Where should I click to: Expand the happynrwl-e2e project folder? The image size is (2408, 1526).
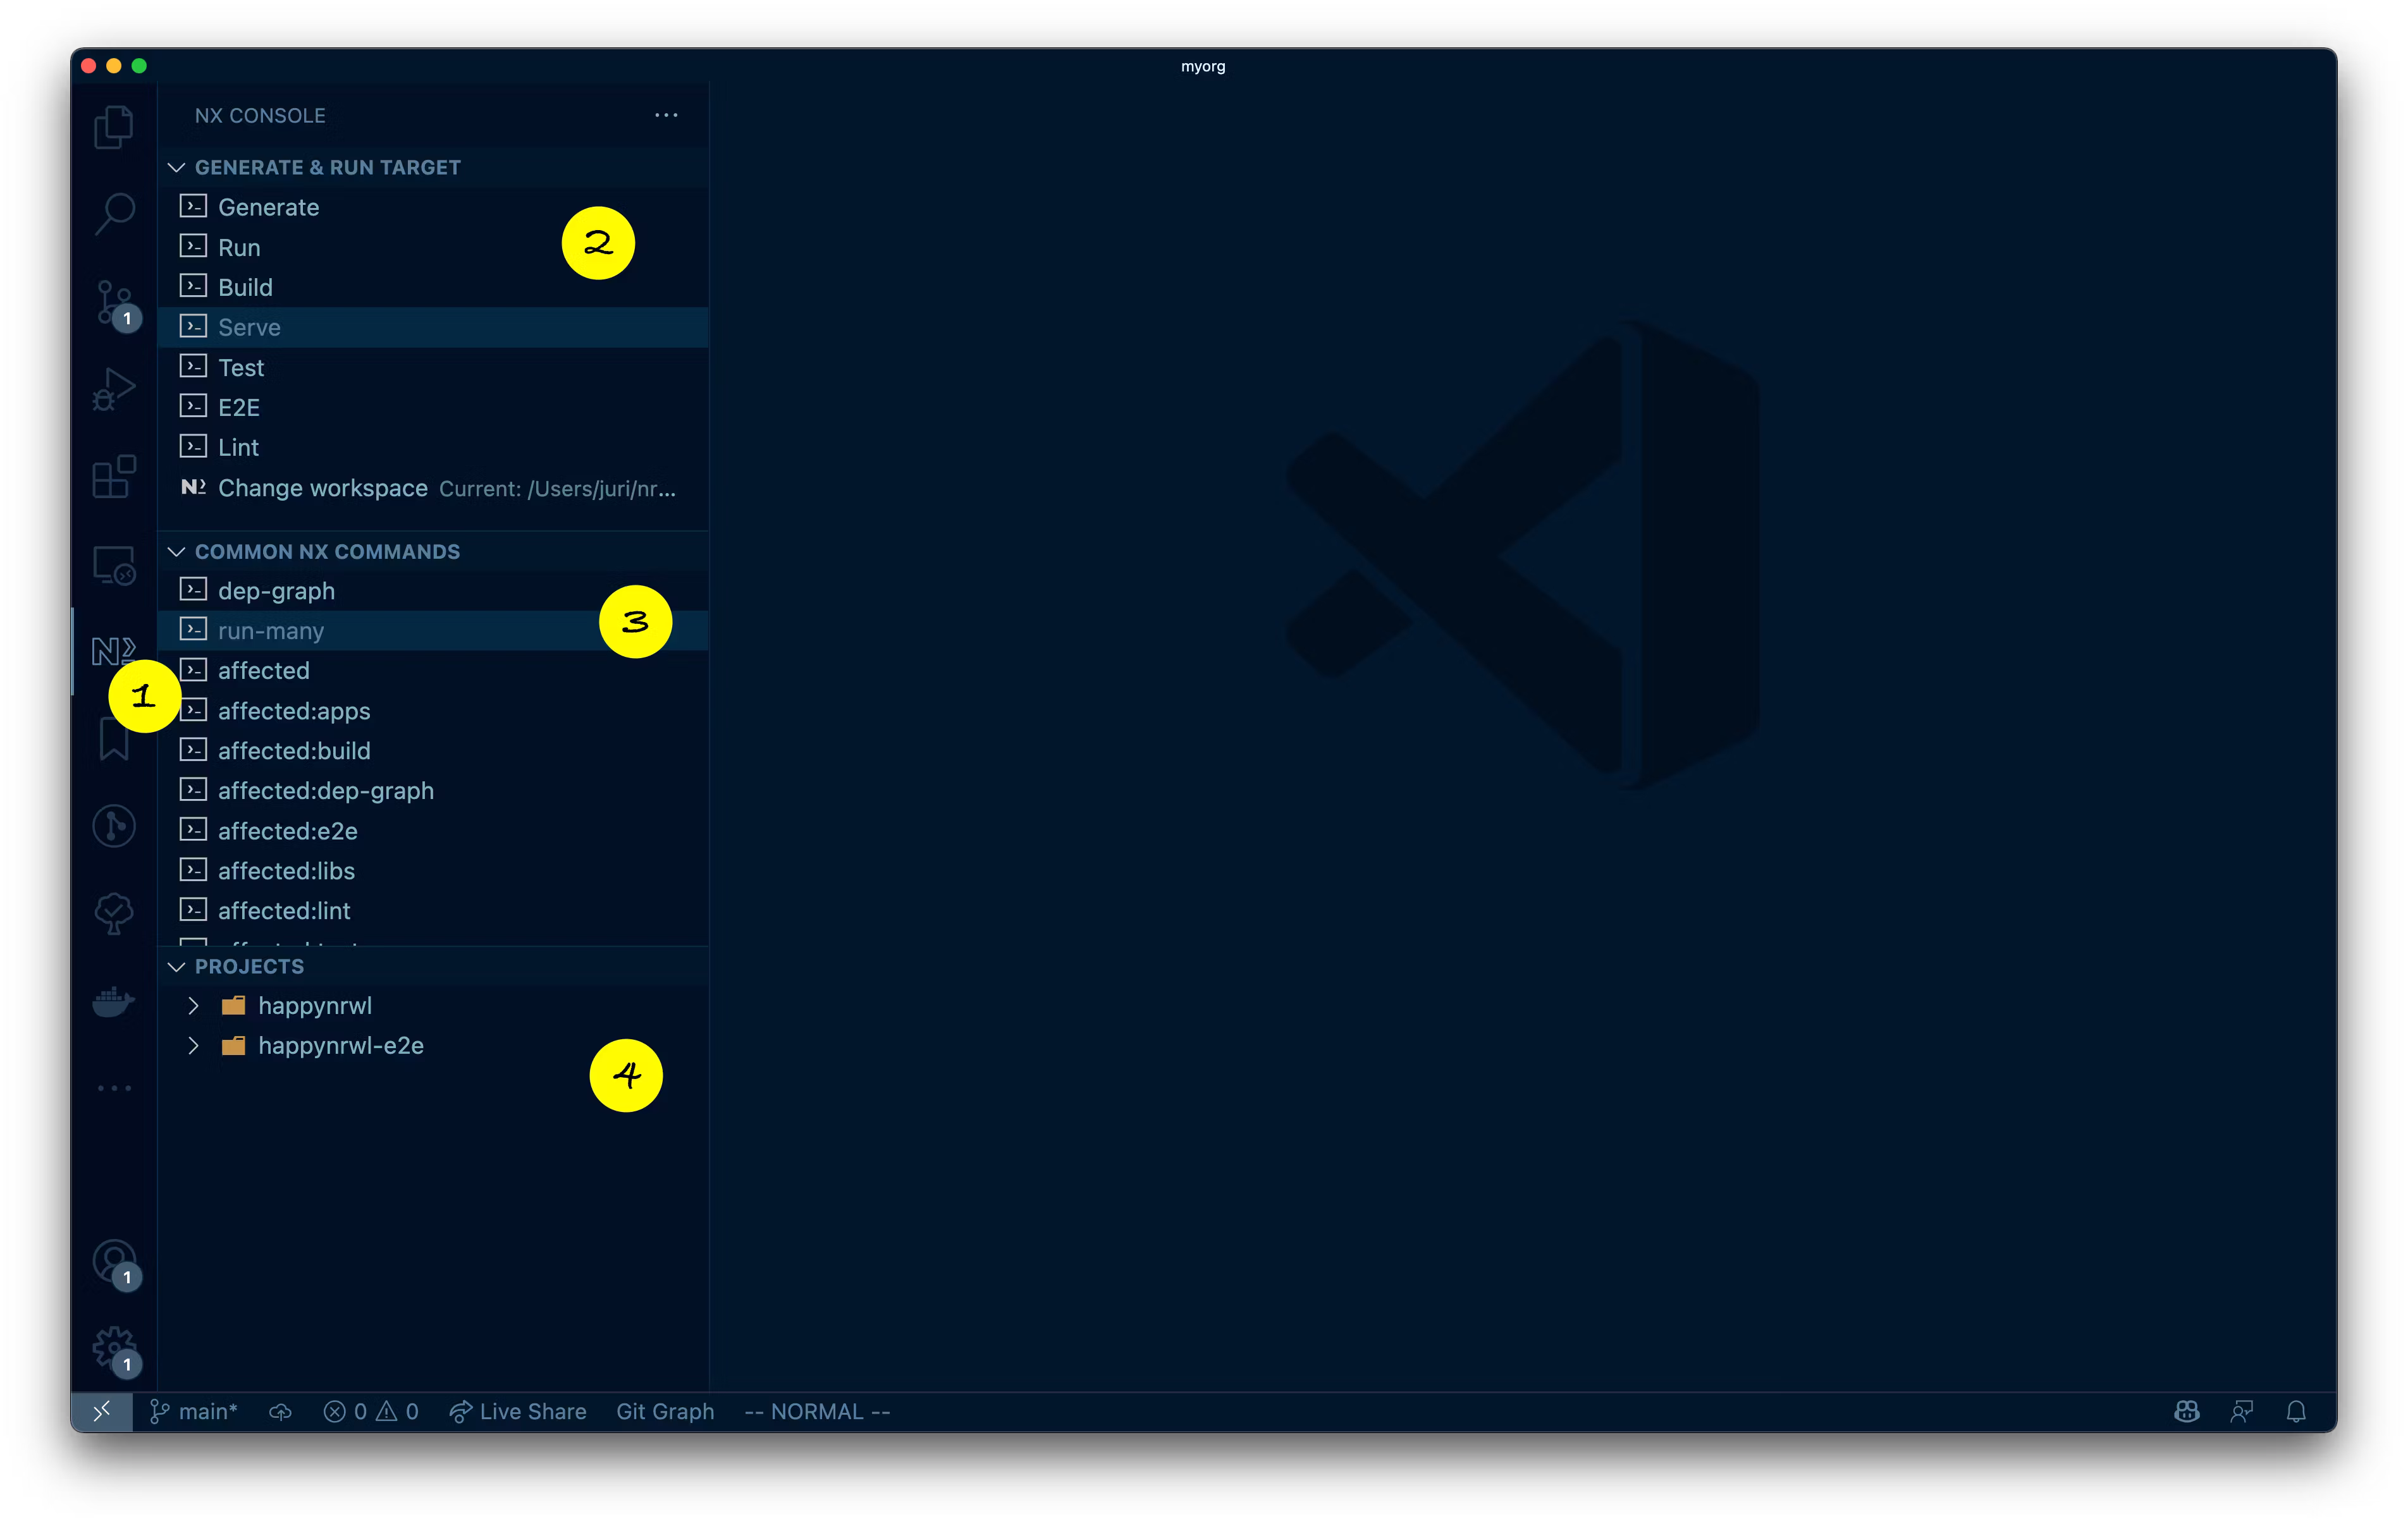click(x=194, y=1045)
